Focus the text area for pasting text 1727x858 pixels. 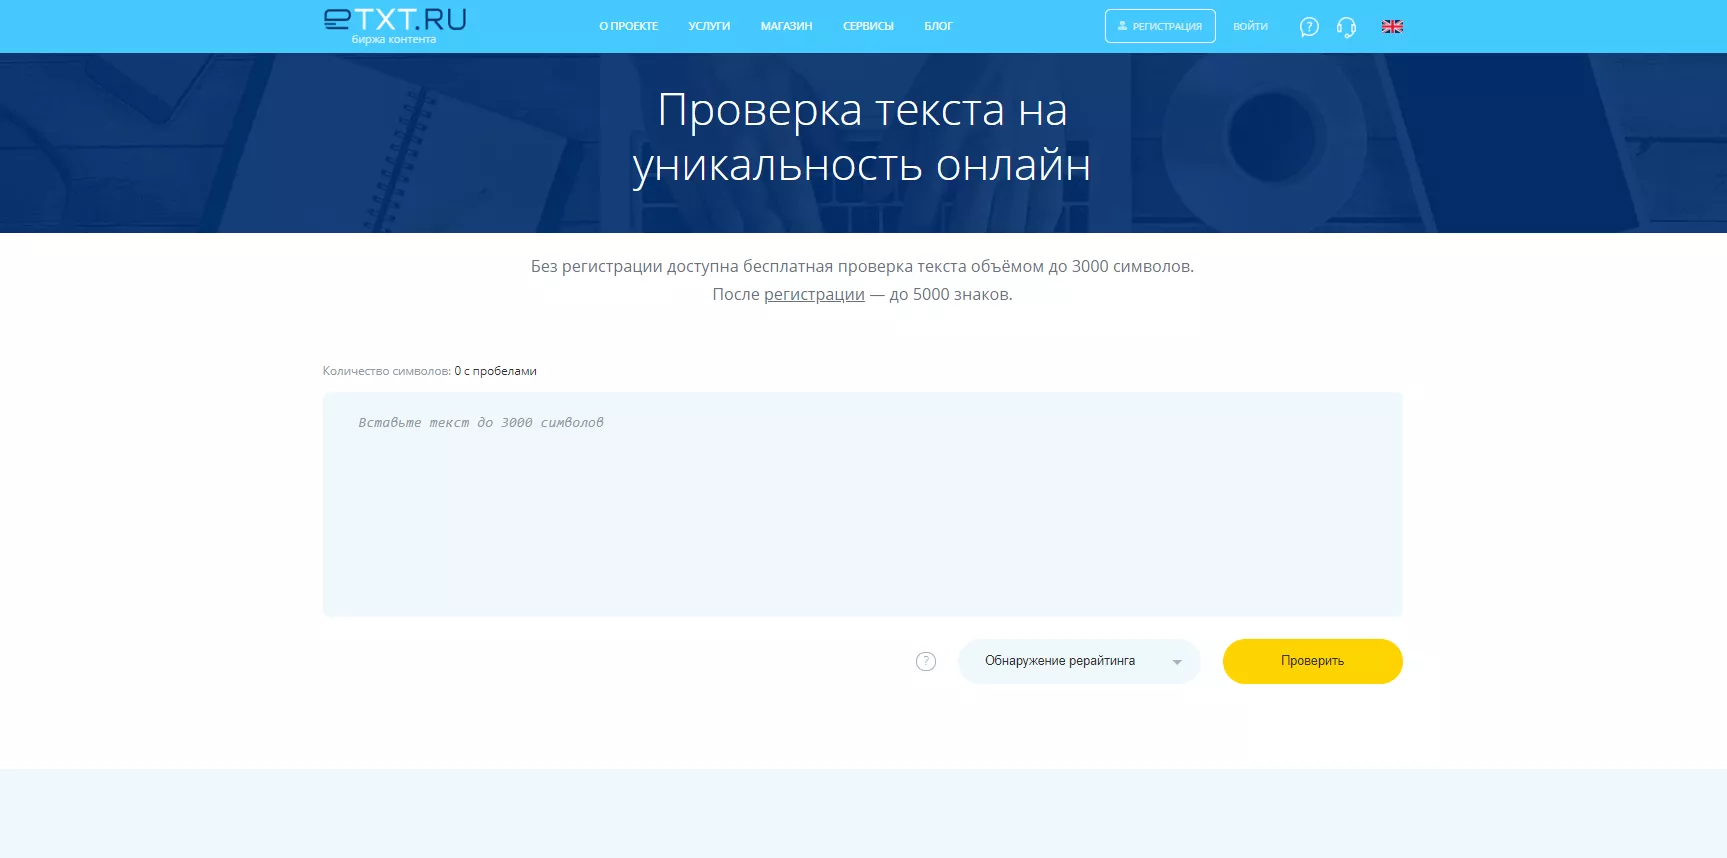pyautogui.click(x=862, y=504)
